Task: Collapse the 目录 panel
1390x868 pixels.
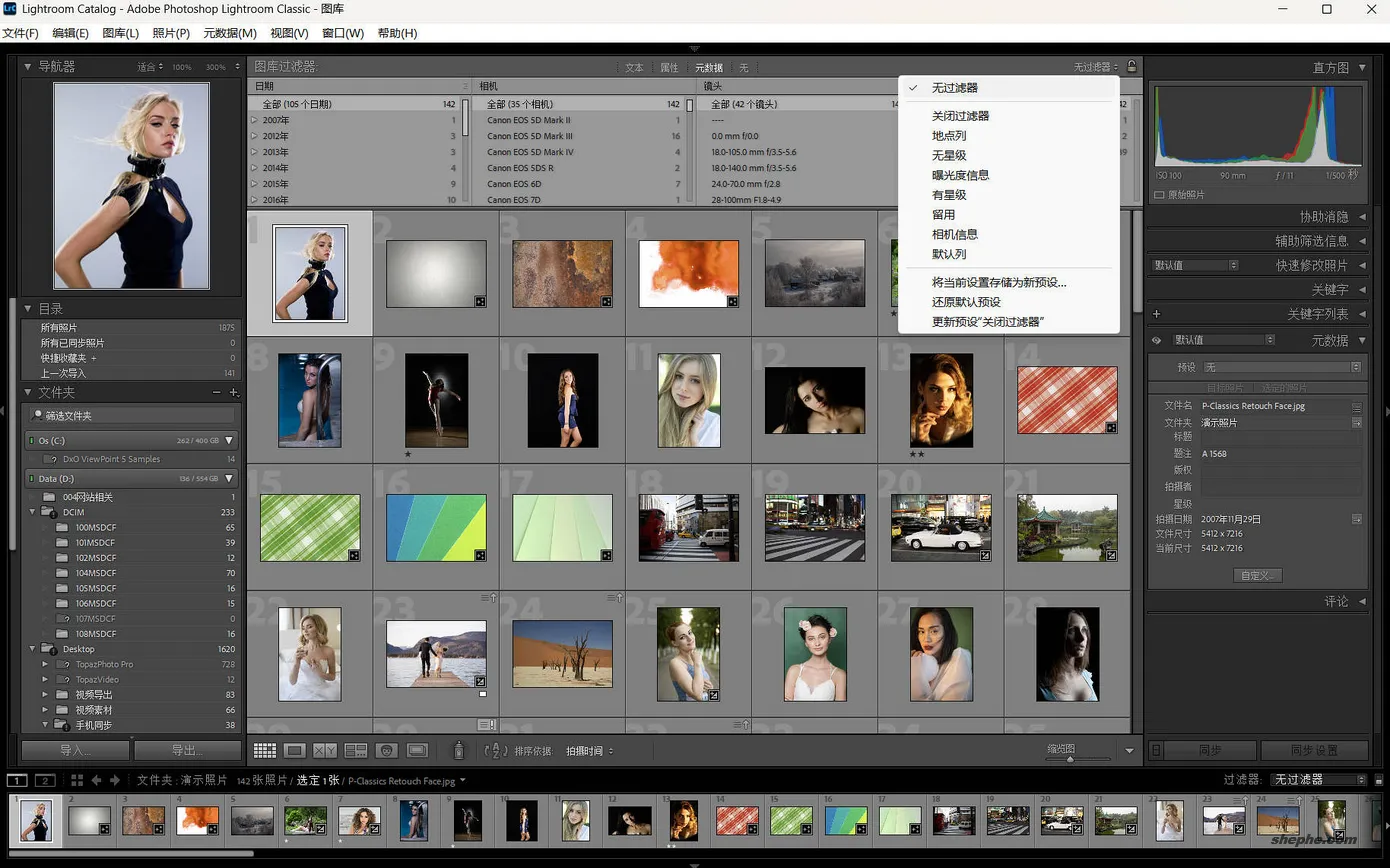Action: tap(28, 309)
